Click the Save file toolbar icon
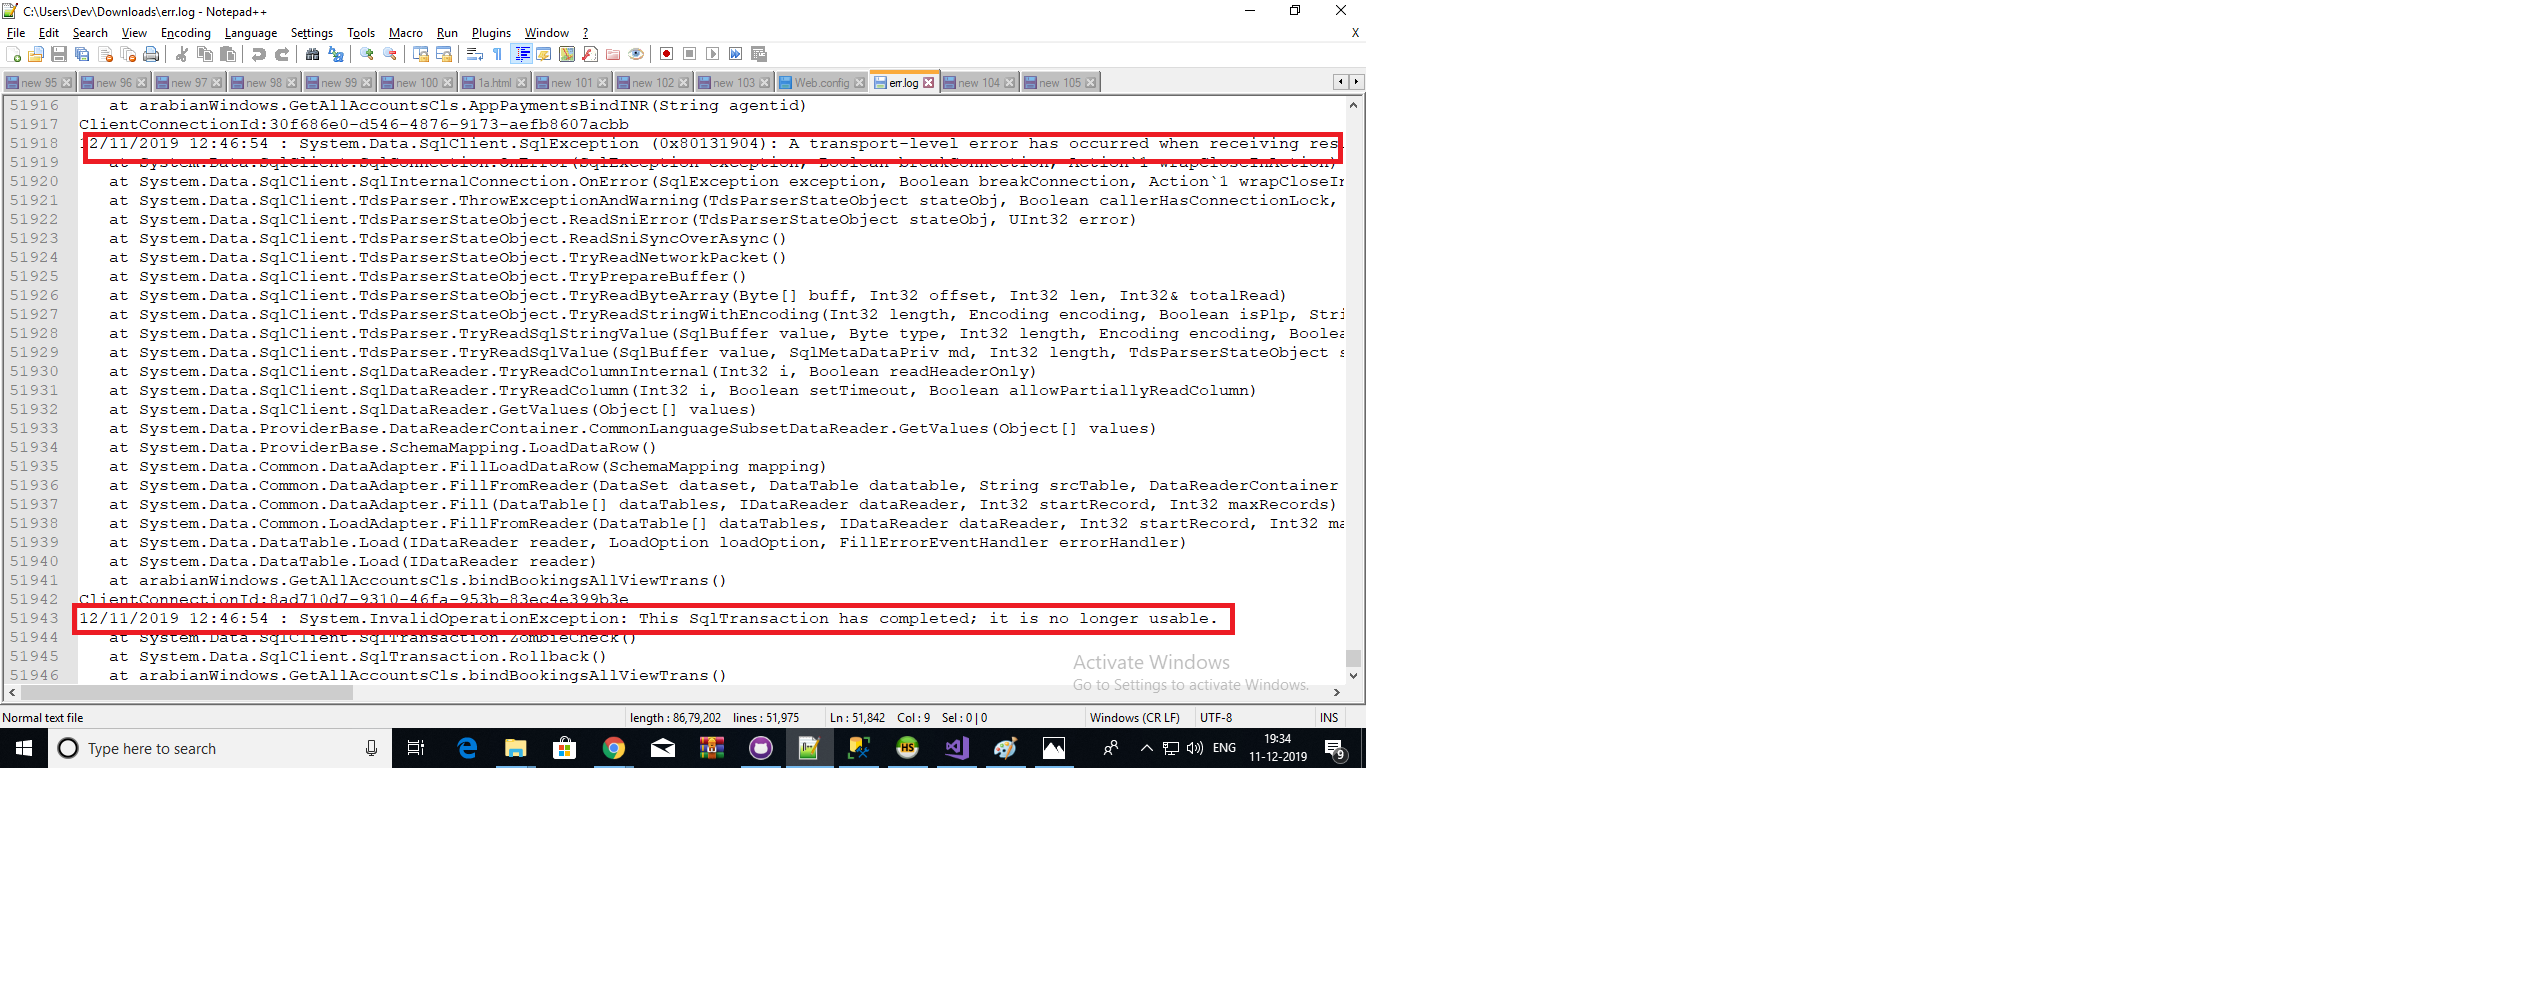Viewport: 2526px width, 998px height. (59, 54)
